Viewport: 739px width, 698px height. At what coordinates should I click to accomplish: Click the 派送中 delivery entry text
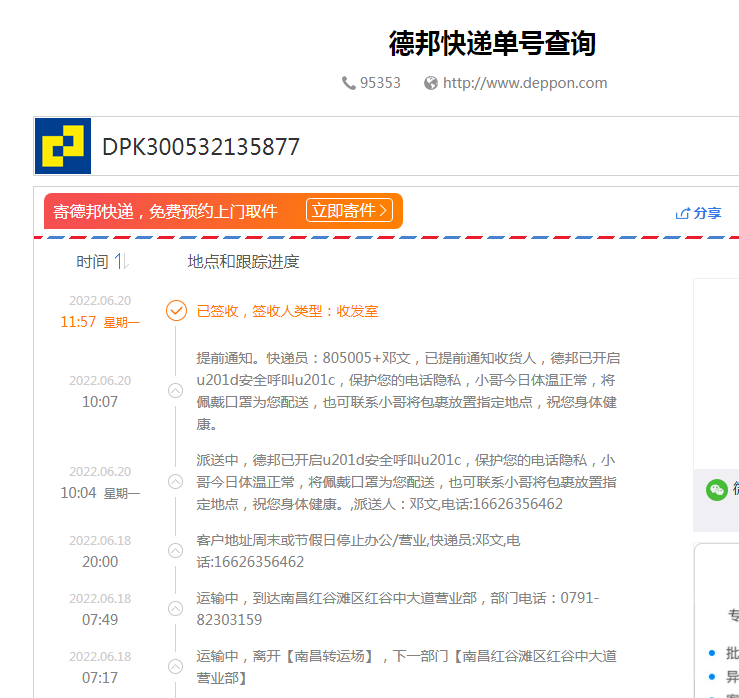(x=407, y=482)
